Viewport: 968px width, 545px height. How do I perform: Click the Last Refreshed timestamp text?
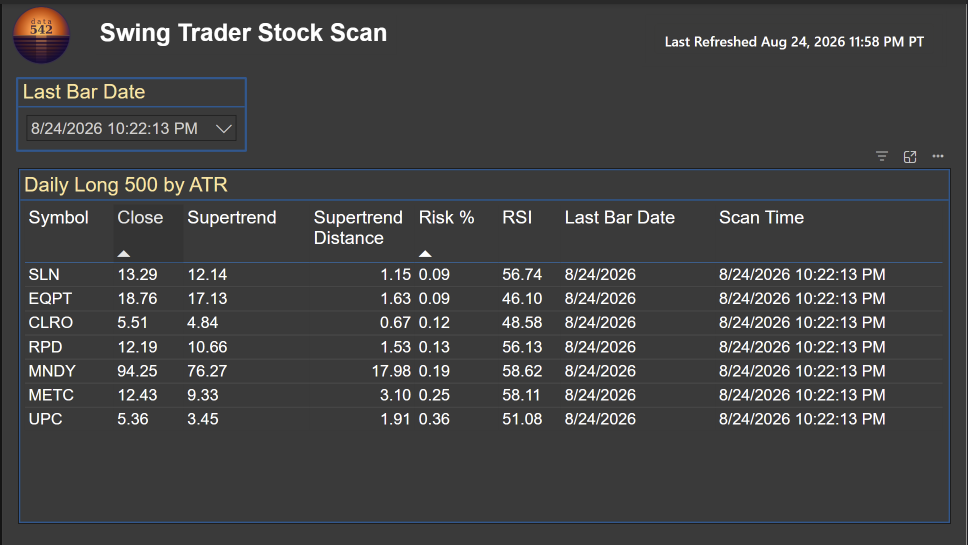(794, 42)
